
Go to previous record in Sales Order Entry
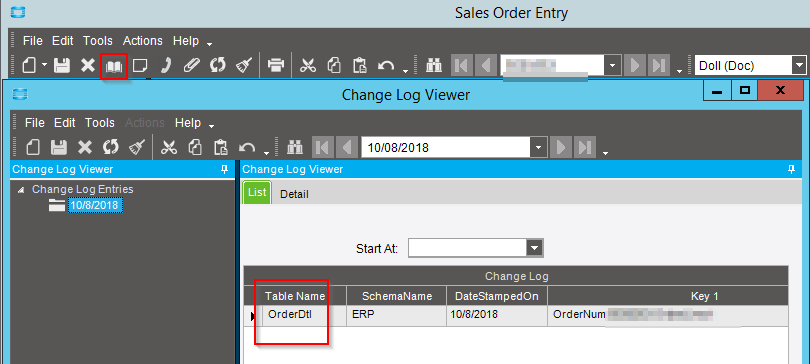pos(486,66)
